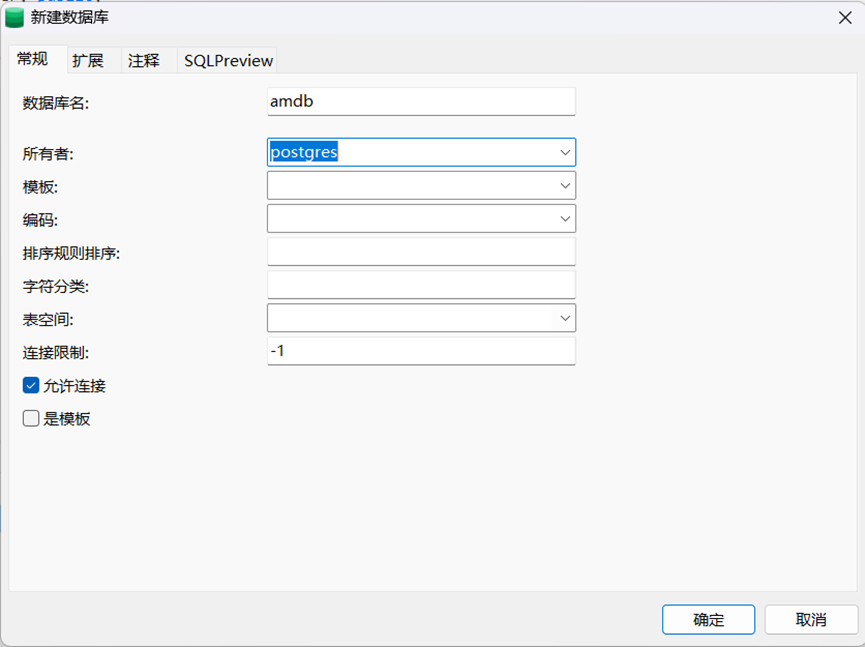Click the 连接限制 field showing -1
This screenshot has height=647, width=865.
[x=420, y=351]
